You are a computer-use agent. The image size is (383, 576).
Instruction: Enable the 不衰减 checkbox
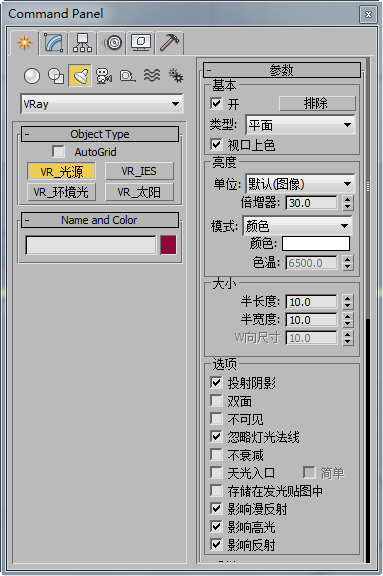216,455
